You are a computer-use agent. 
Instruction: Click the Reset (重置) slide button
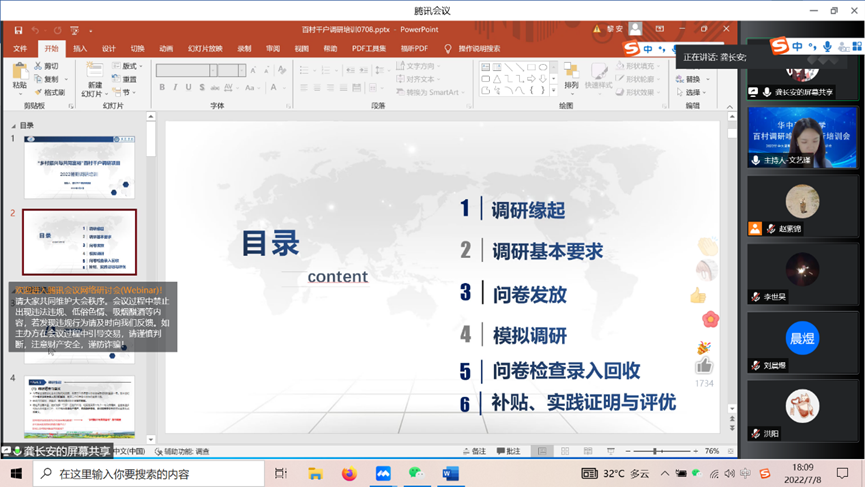128,79
